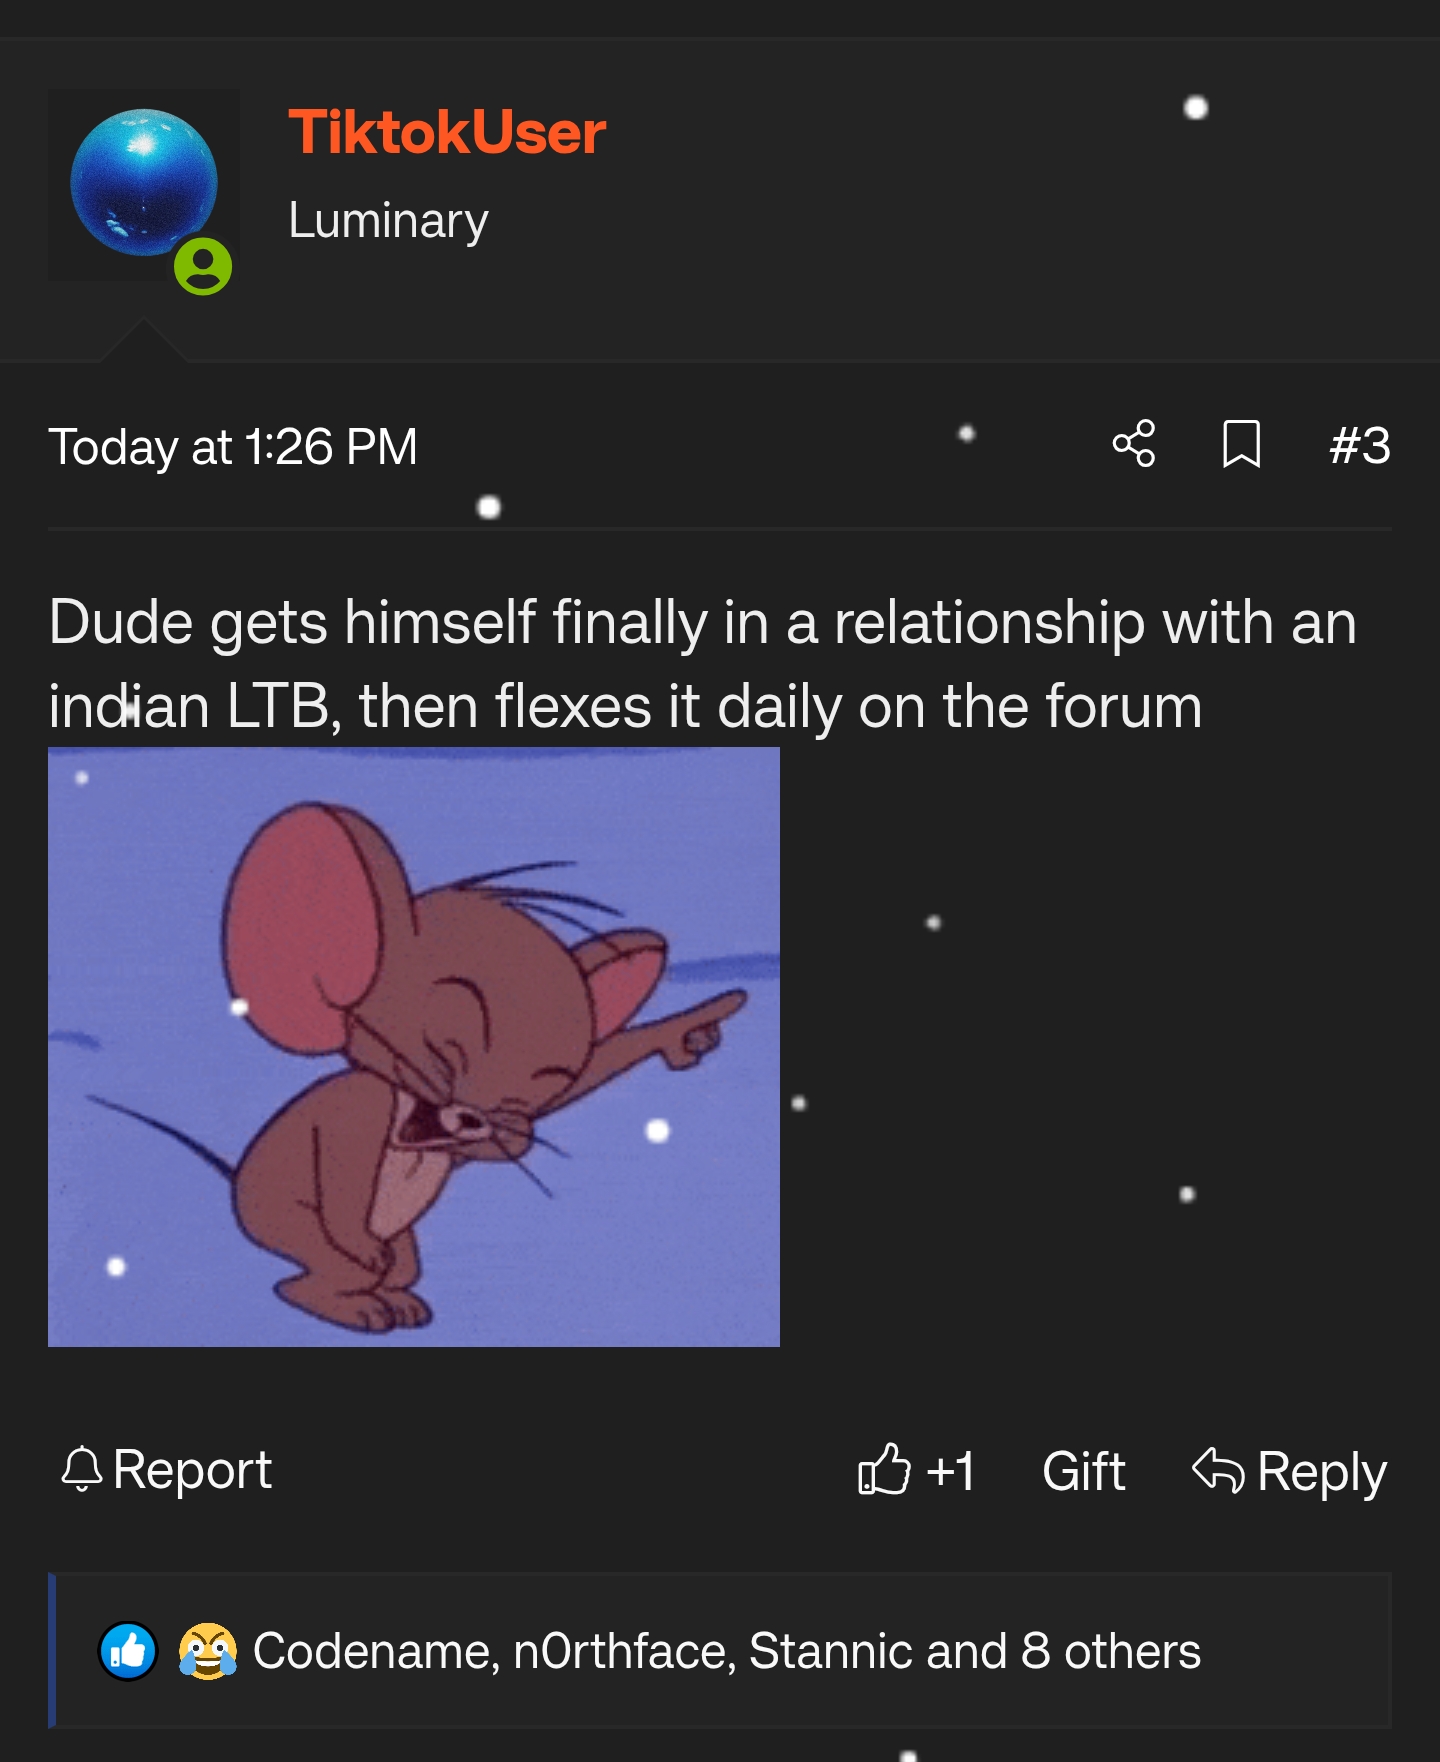
Task: Open the 'Today at 1:26 PM' timestamp link
Action: coord(234,447)
